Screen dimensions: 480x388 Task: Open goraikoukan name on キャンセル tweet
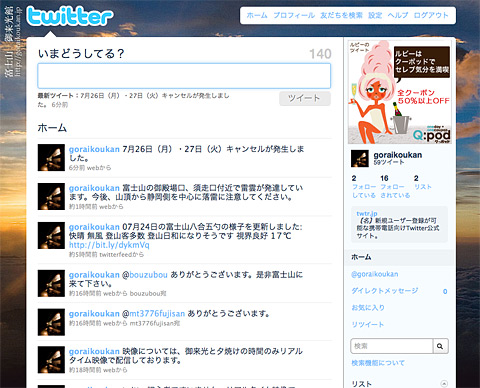94,149
